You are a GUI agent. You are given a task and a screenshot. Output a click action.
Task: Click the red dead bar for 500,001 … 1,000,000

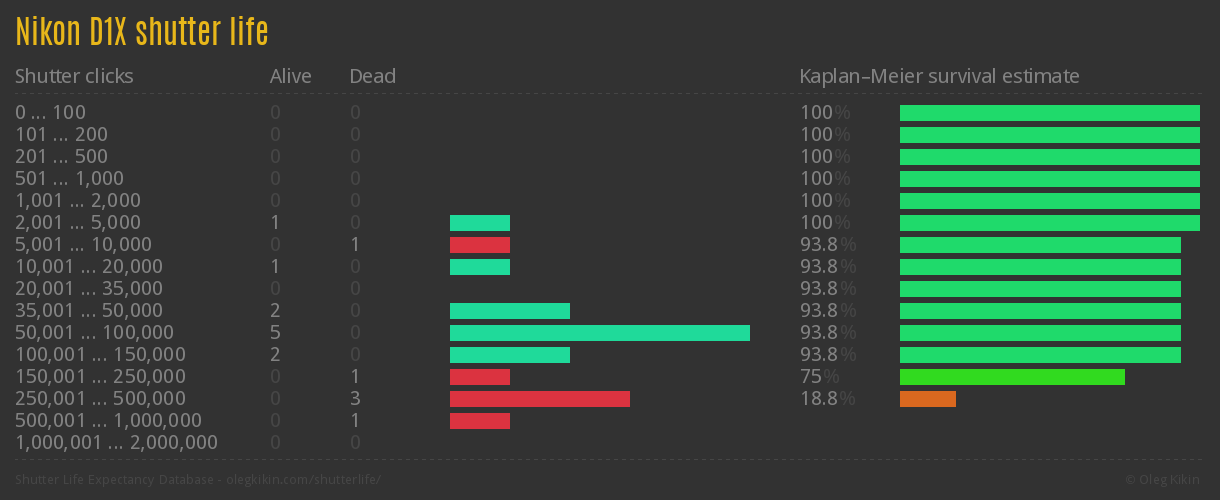(x=479, y=421)
